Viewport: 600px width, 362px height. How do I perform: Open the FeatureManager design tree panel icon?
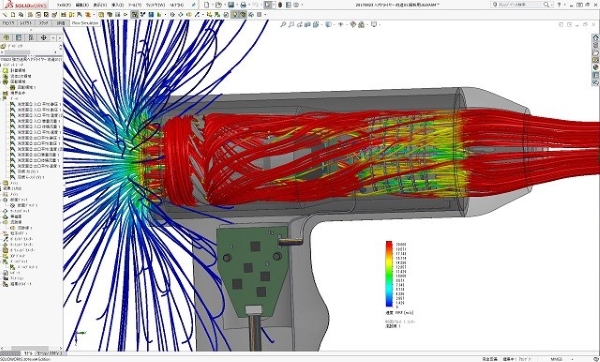pyautogui.click(x=6, y=38)
